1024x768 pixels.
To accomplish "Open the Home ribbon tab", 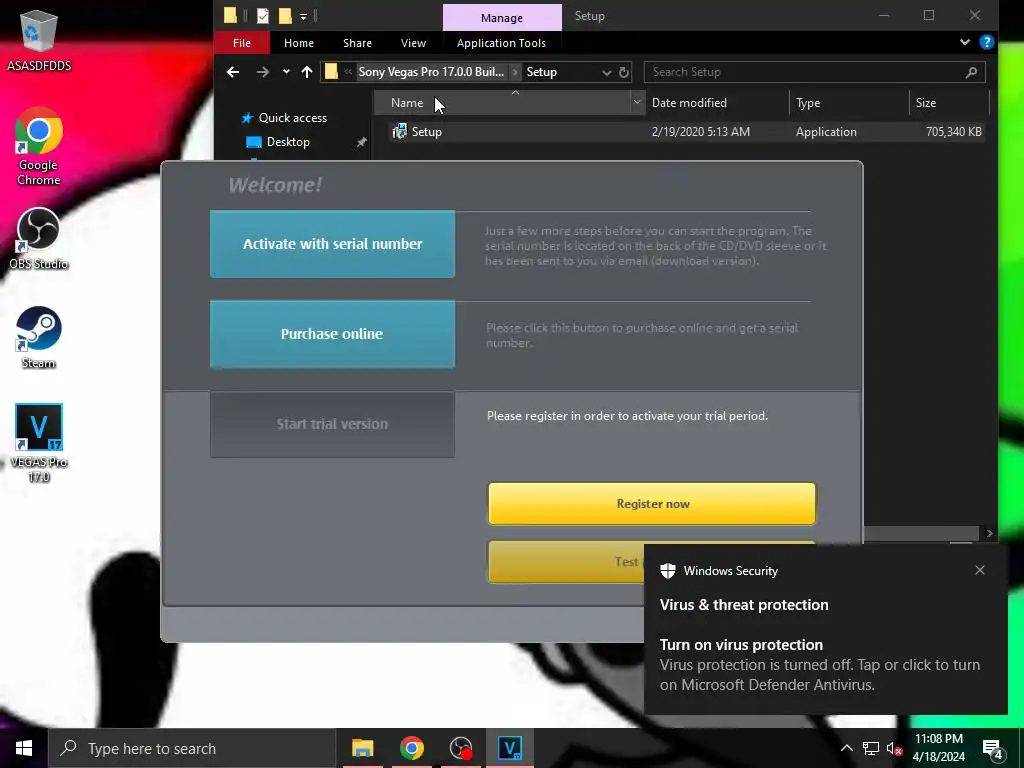I will (299, 43).
